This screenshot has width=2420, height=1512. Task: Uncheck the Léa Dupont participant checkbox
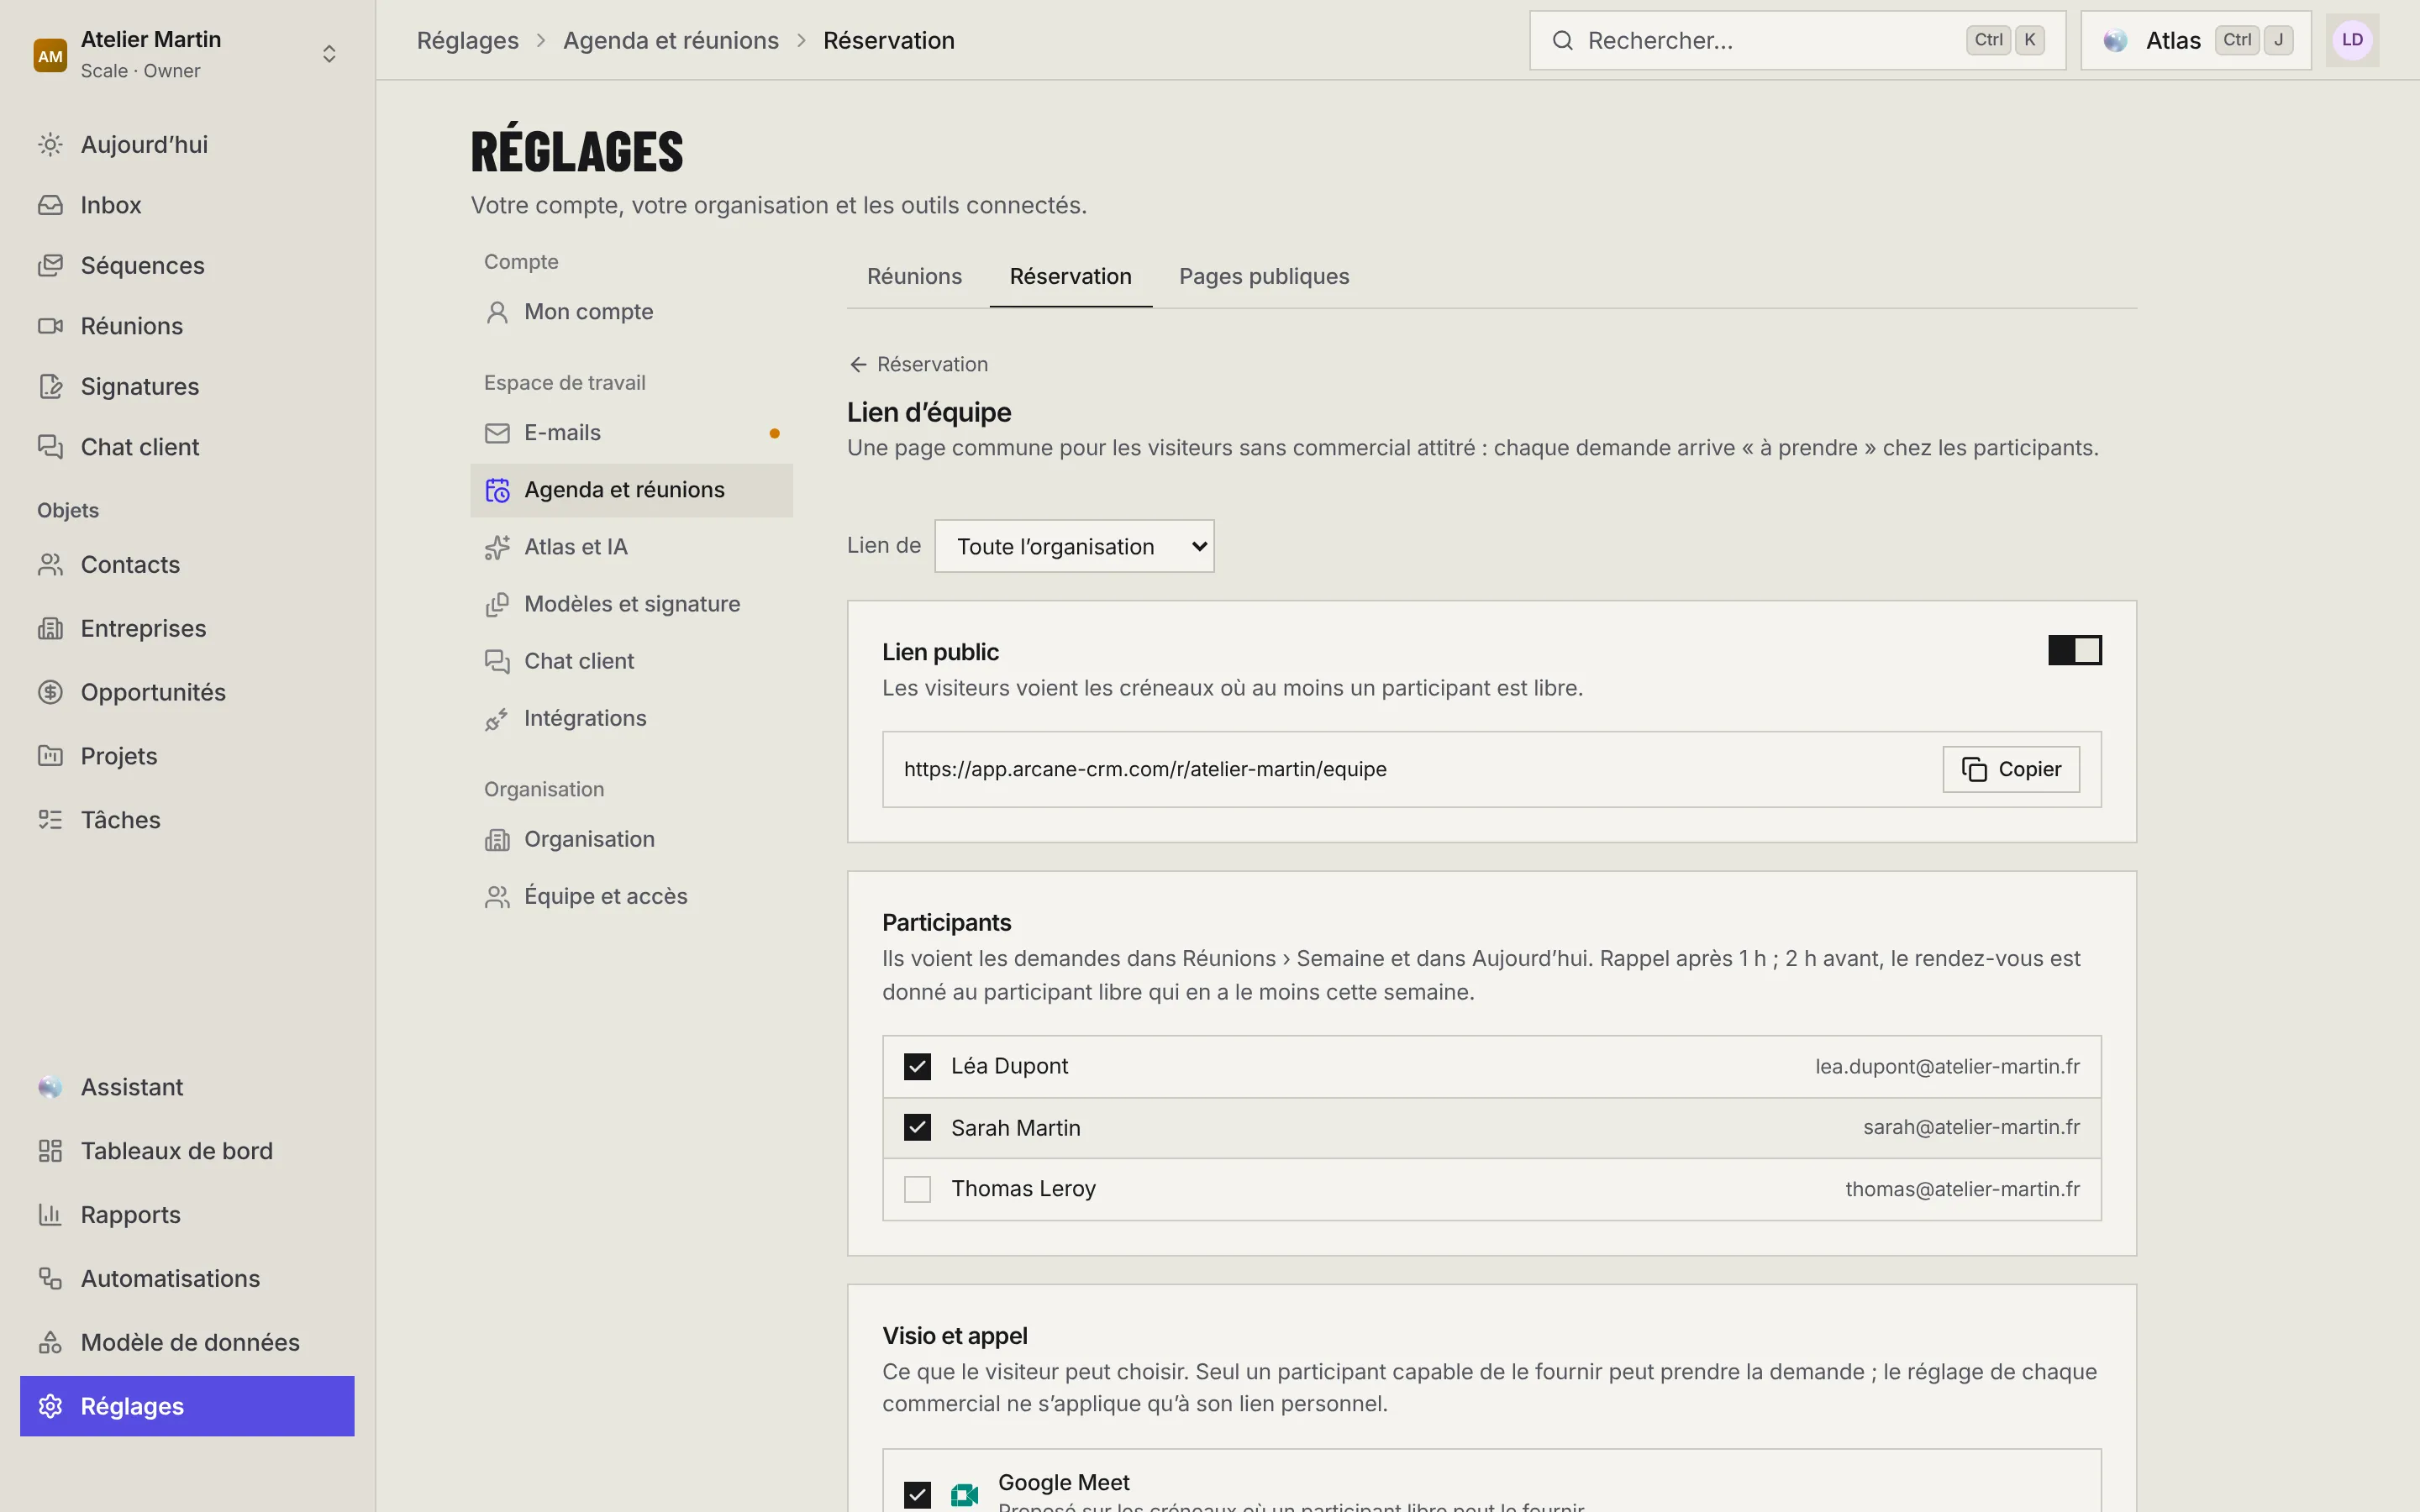(x=917, y=1067)
